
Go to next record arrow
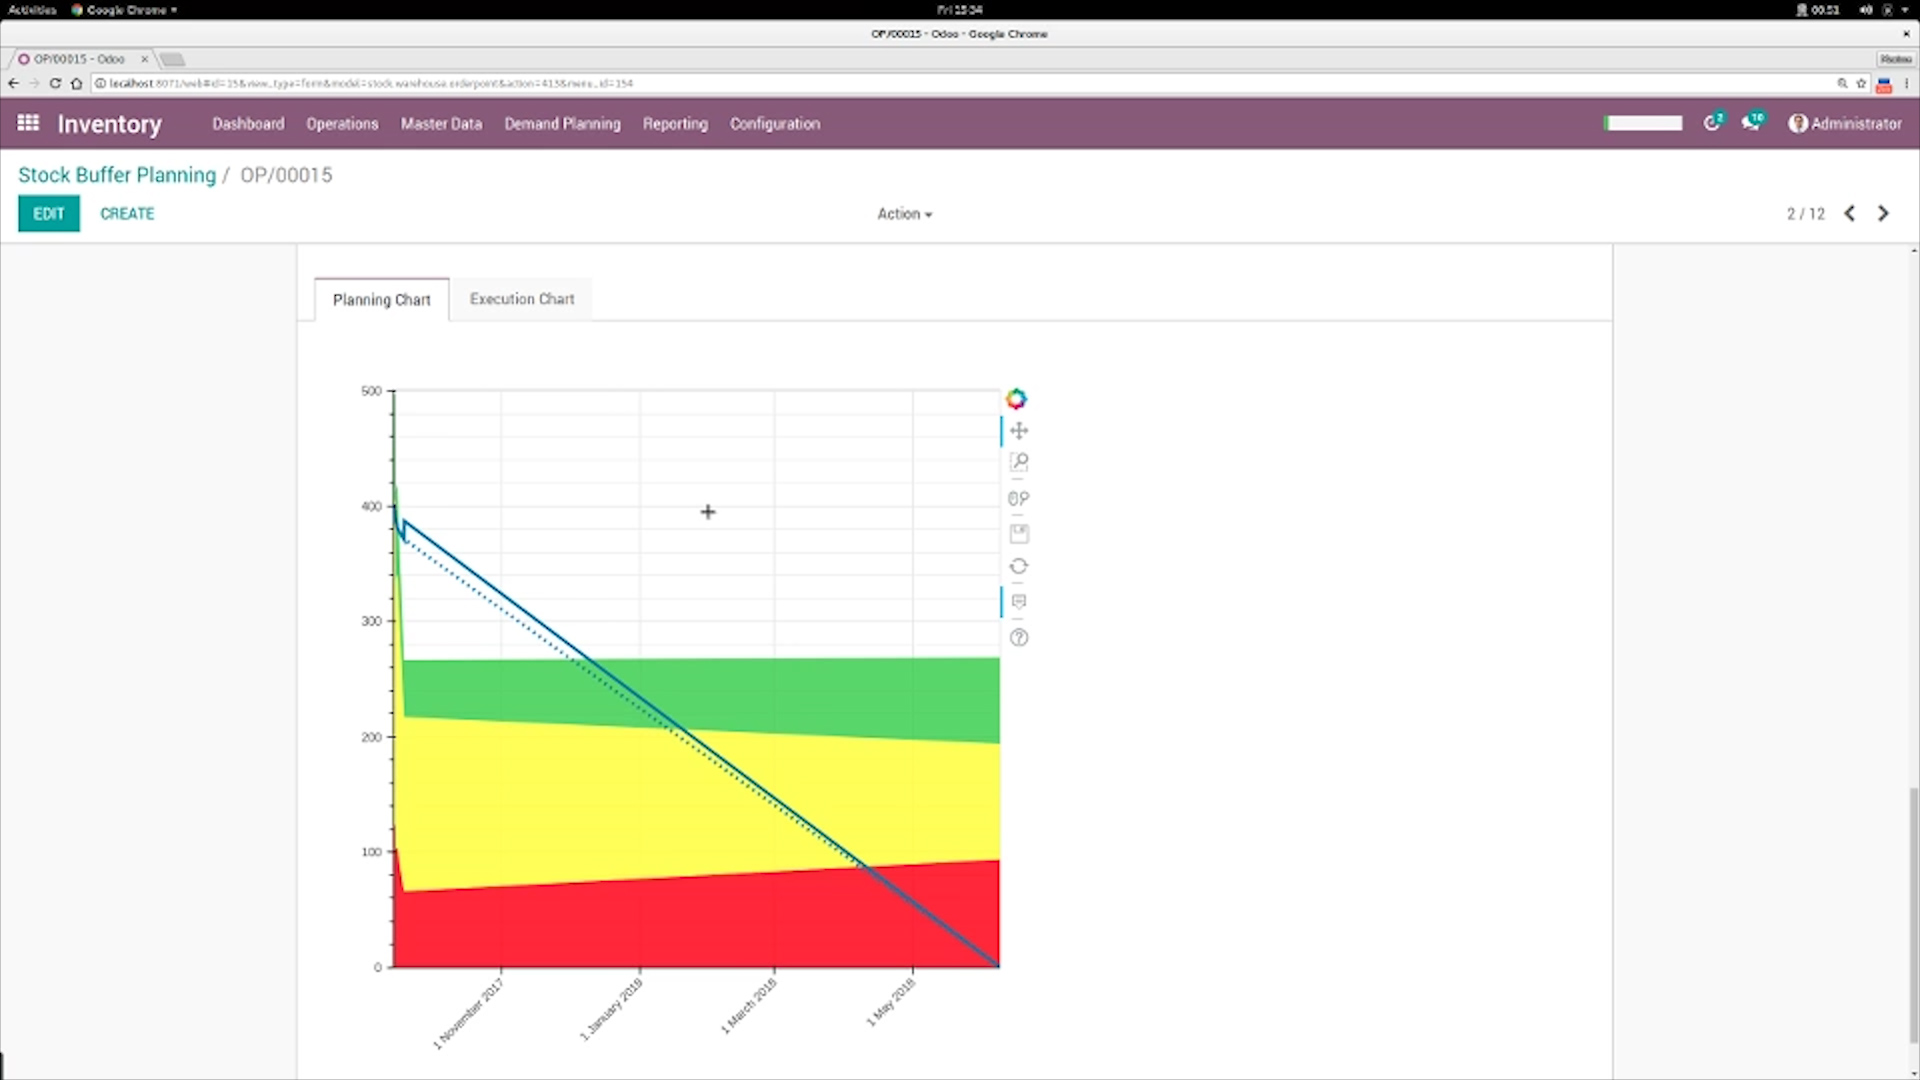(x=1883, y=213)
